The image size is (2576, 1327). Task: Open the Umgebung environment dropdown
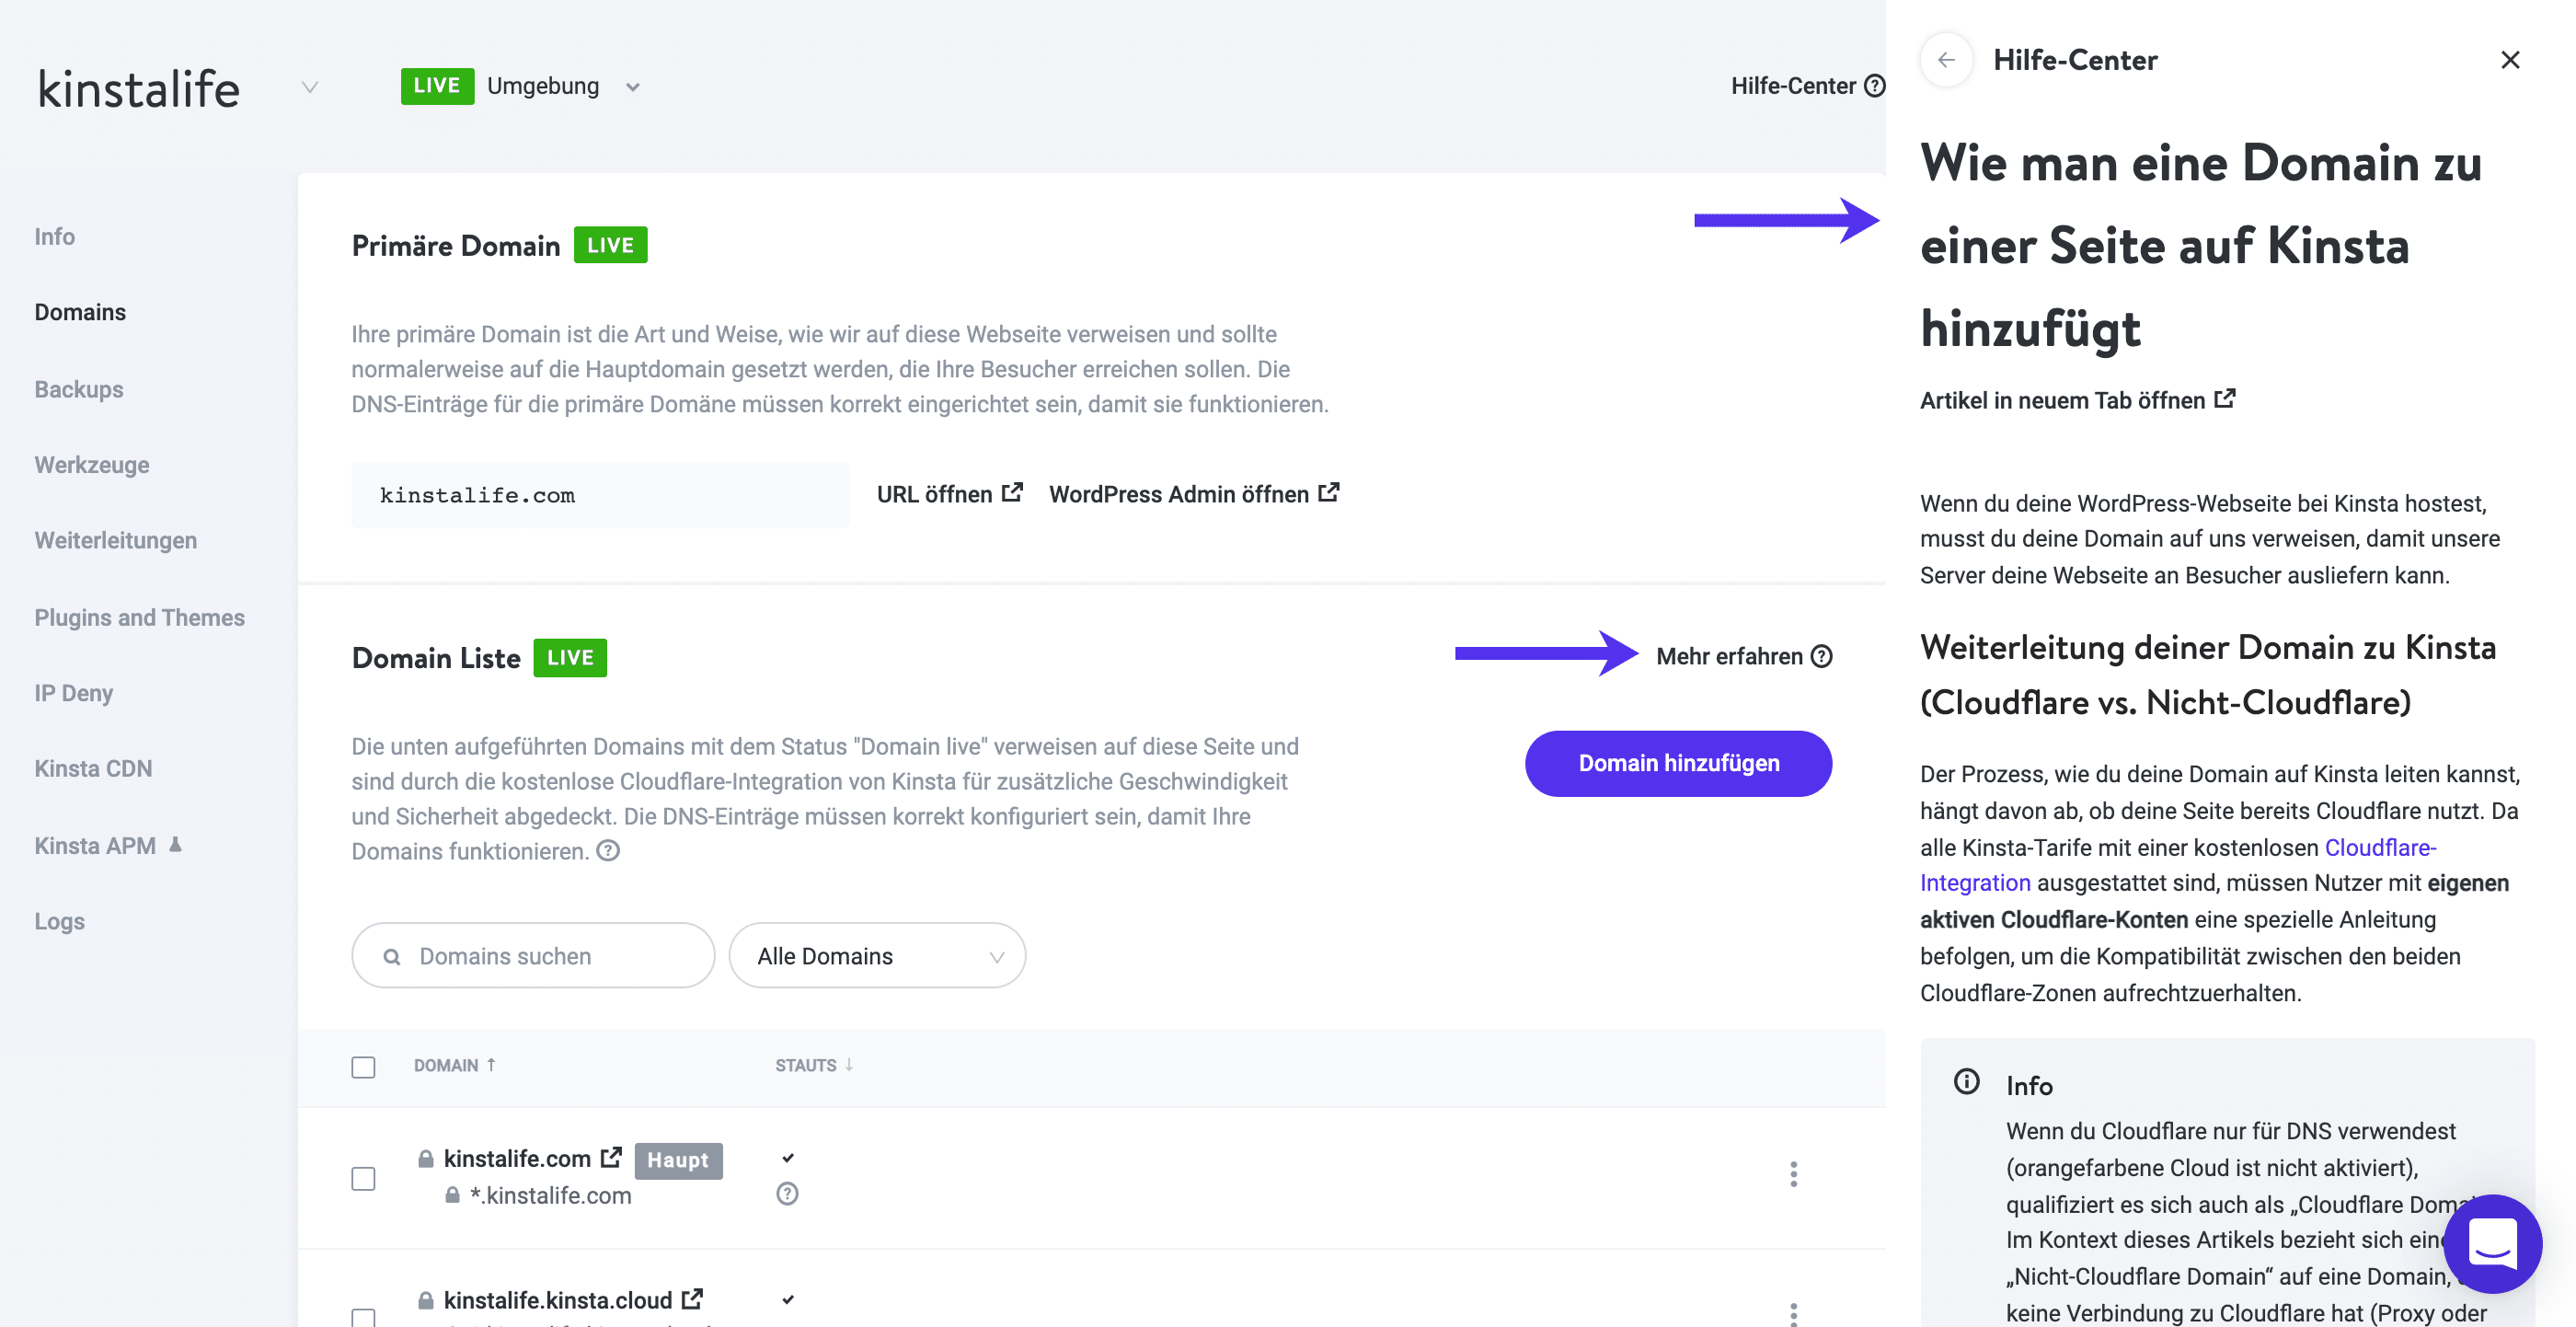(x=631, y=86)
